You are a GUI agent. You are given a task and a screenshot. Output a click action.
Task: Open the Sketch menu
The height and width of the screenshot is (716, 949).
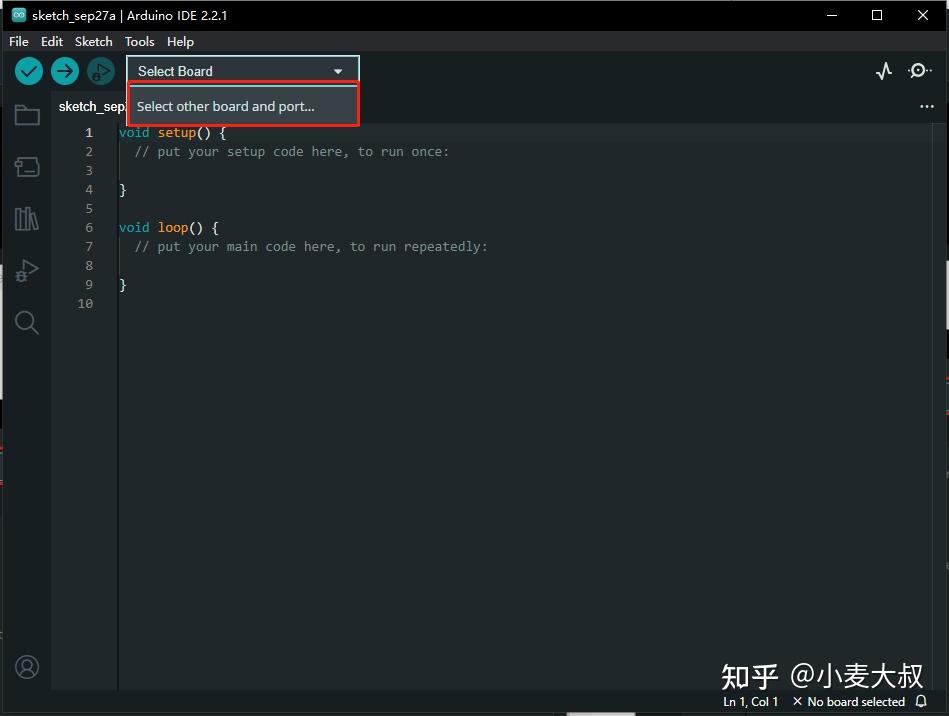[93, 41]
